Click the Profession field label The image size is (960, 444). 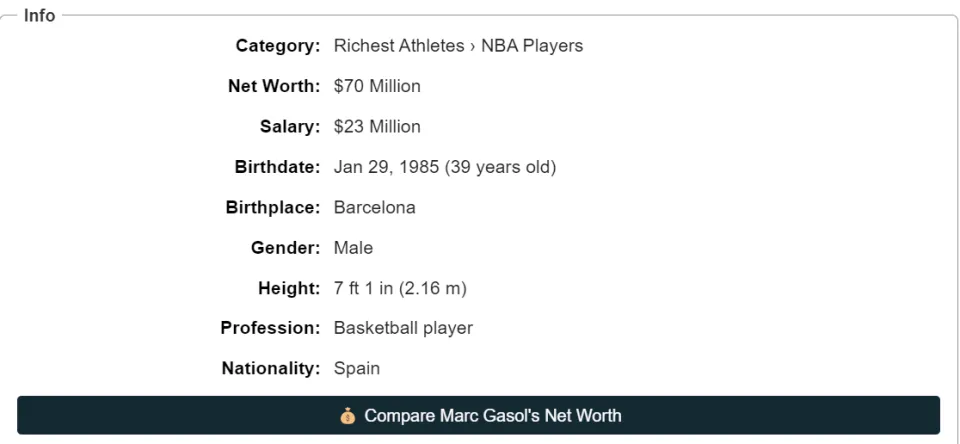point(271,328)
